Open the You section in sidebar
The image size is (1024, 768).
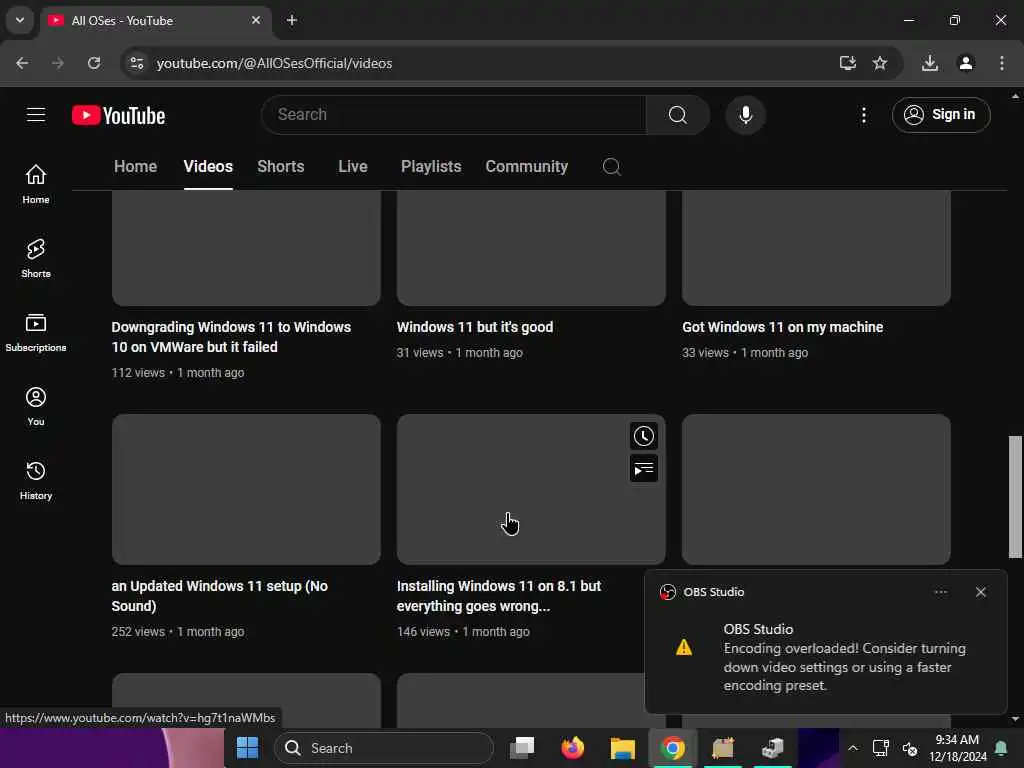point(36,406)
